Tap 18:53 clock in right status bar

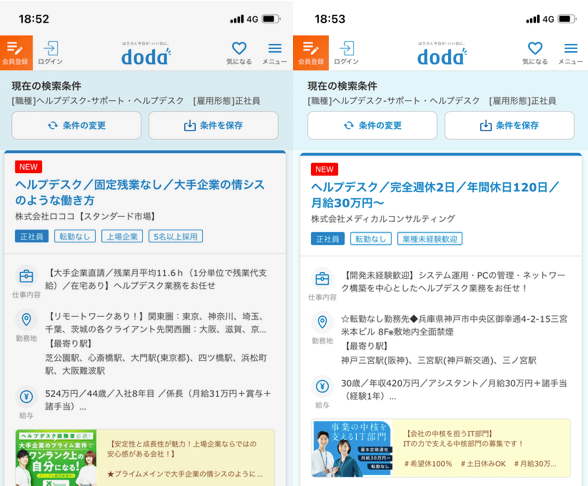(x=330, y=19)
